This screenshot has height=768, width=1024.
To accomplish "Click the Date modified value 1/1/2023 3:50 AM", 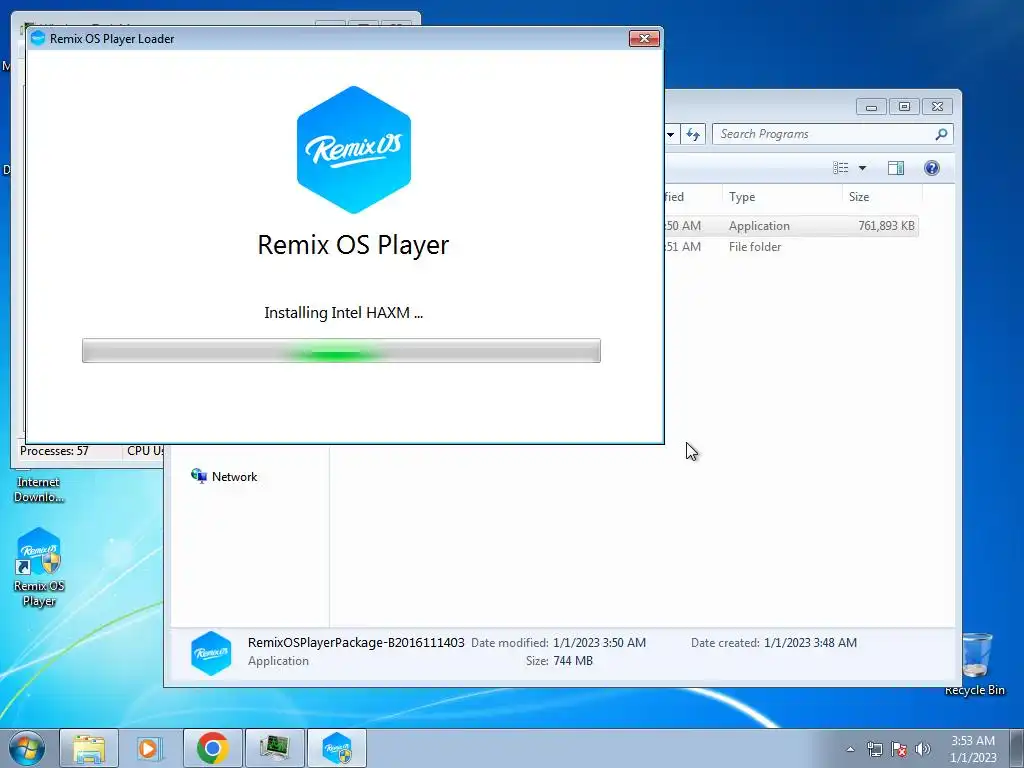I will [x=599, y=643].
